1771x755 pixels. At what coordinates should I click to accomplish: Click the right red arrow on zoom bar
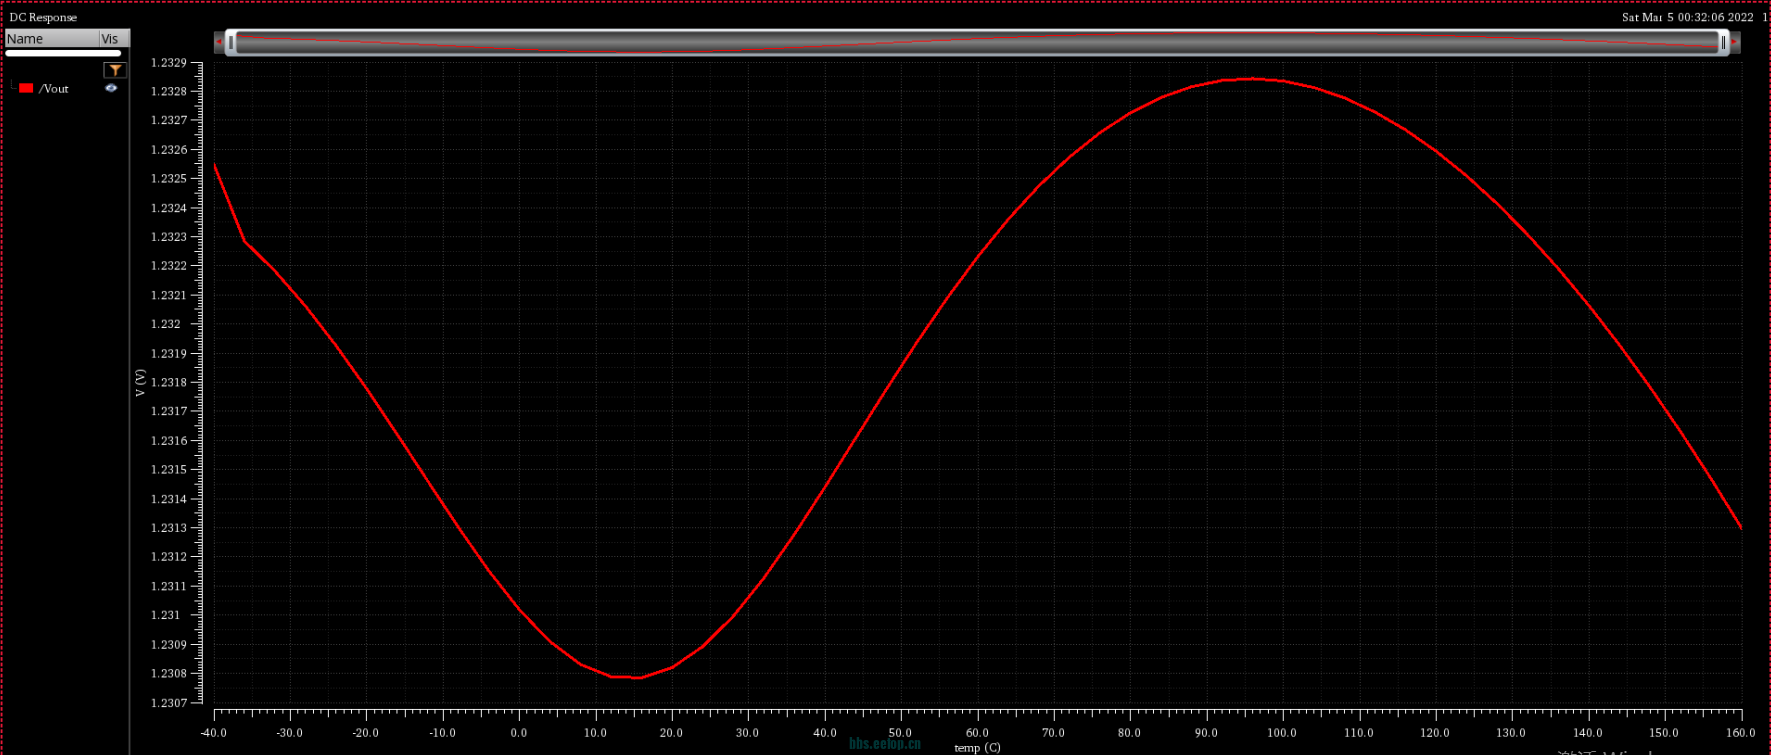point(1735,42)
